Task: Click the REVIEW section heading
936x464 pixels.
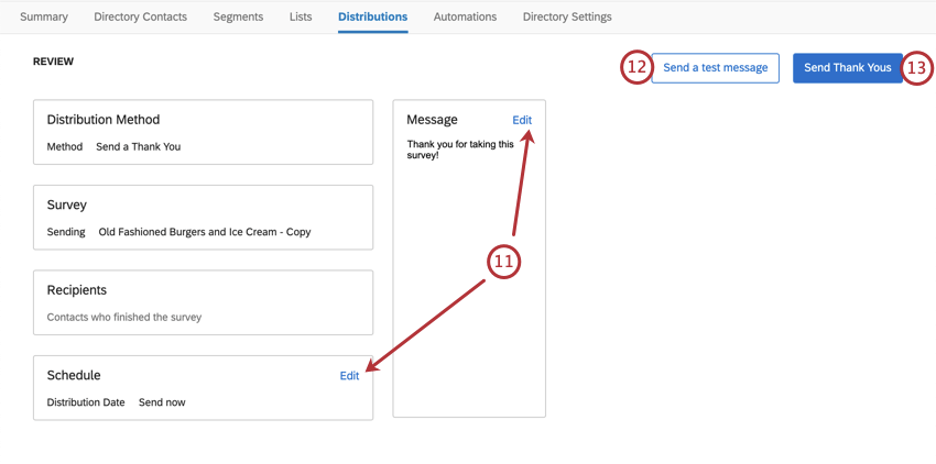Action: 53,62
